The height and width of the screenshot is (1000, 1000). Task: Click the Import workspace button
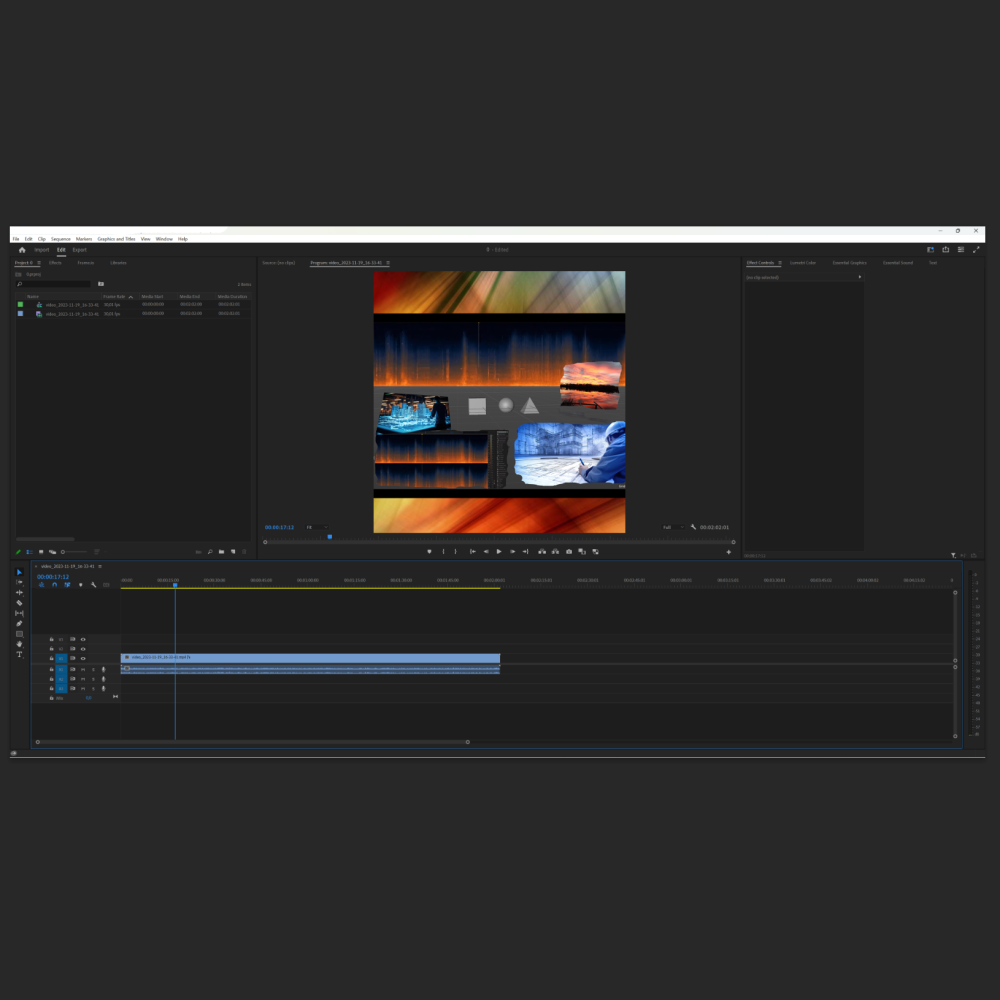click(x=41, y=250)
